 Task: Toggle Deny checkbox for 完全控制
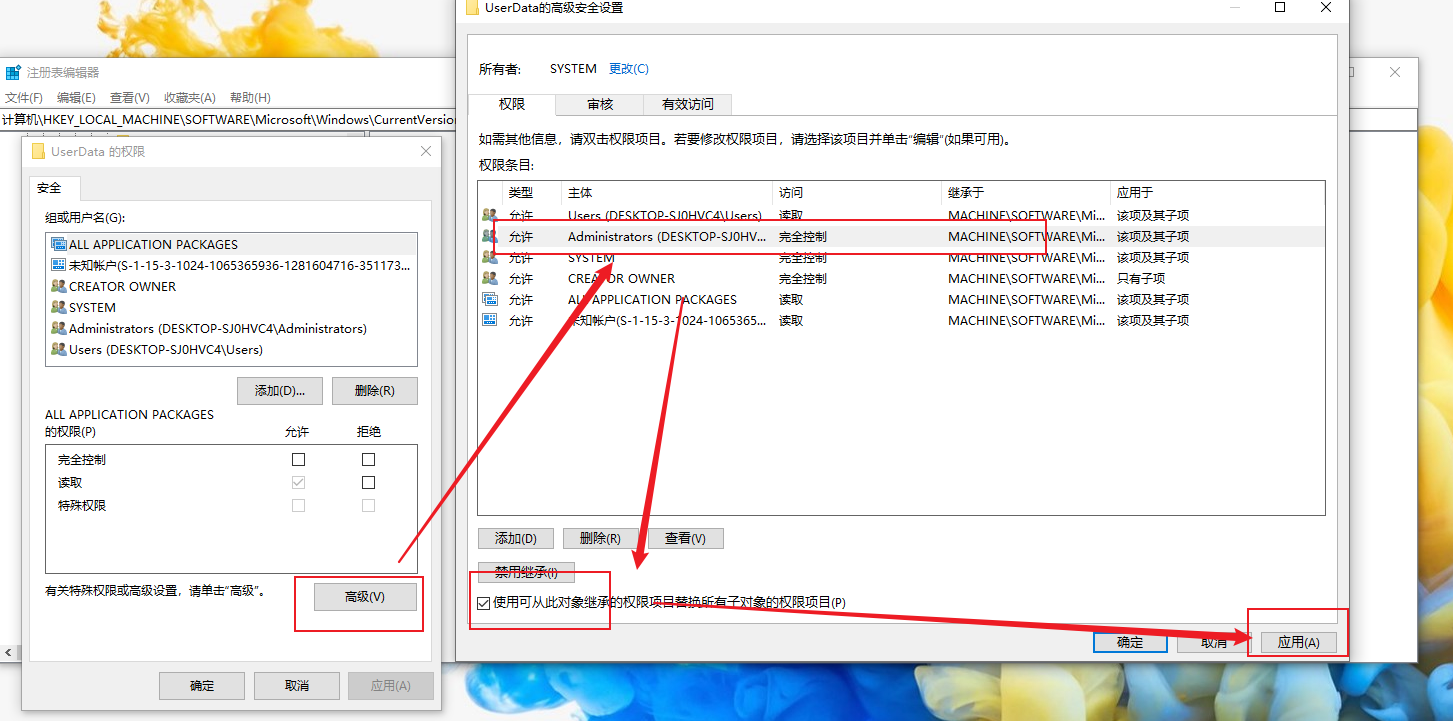click(x=368, y=460)
